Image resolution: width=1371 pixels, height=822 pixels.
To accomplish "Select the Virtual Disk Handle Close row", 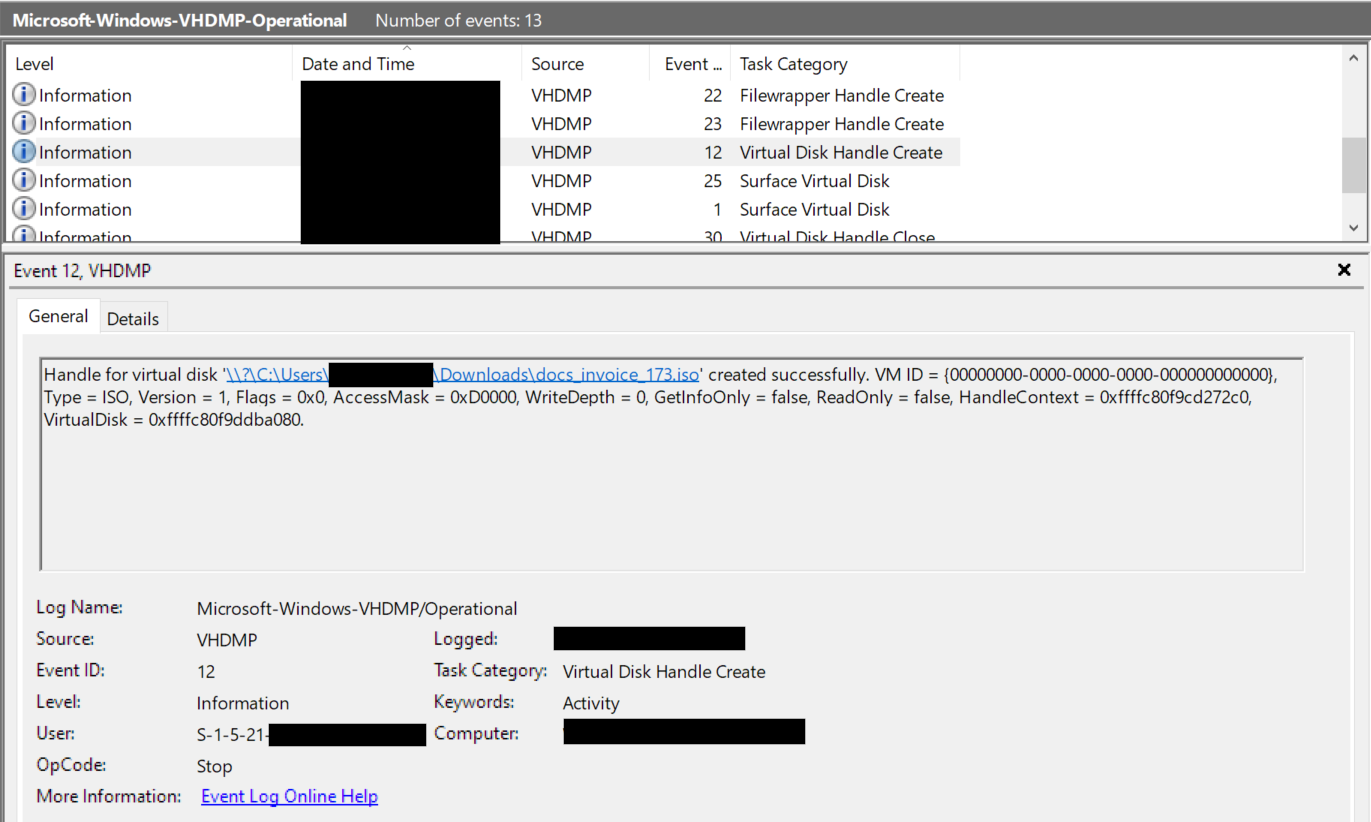I will click(x=482, y=235).
